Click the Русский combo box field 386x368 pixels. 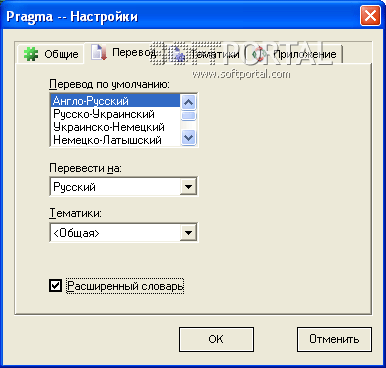click(x=123, y=187)
